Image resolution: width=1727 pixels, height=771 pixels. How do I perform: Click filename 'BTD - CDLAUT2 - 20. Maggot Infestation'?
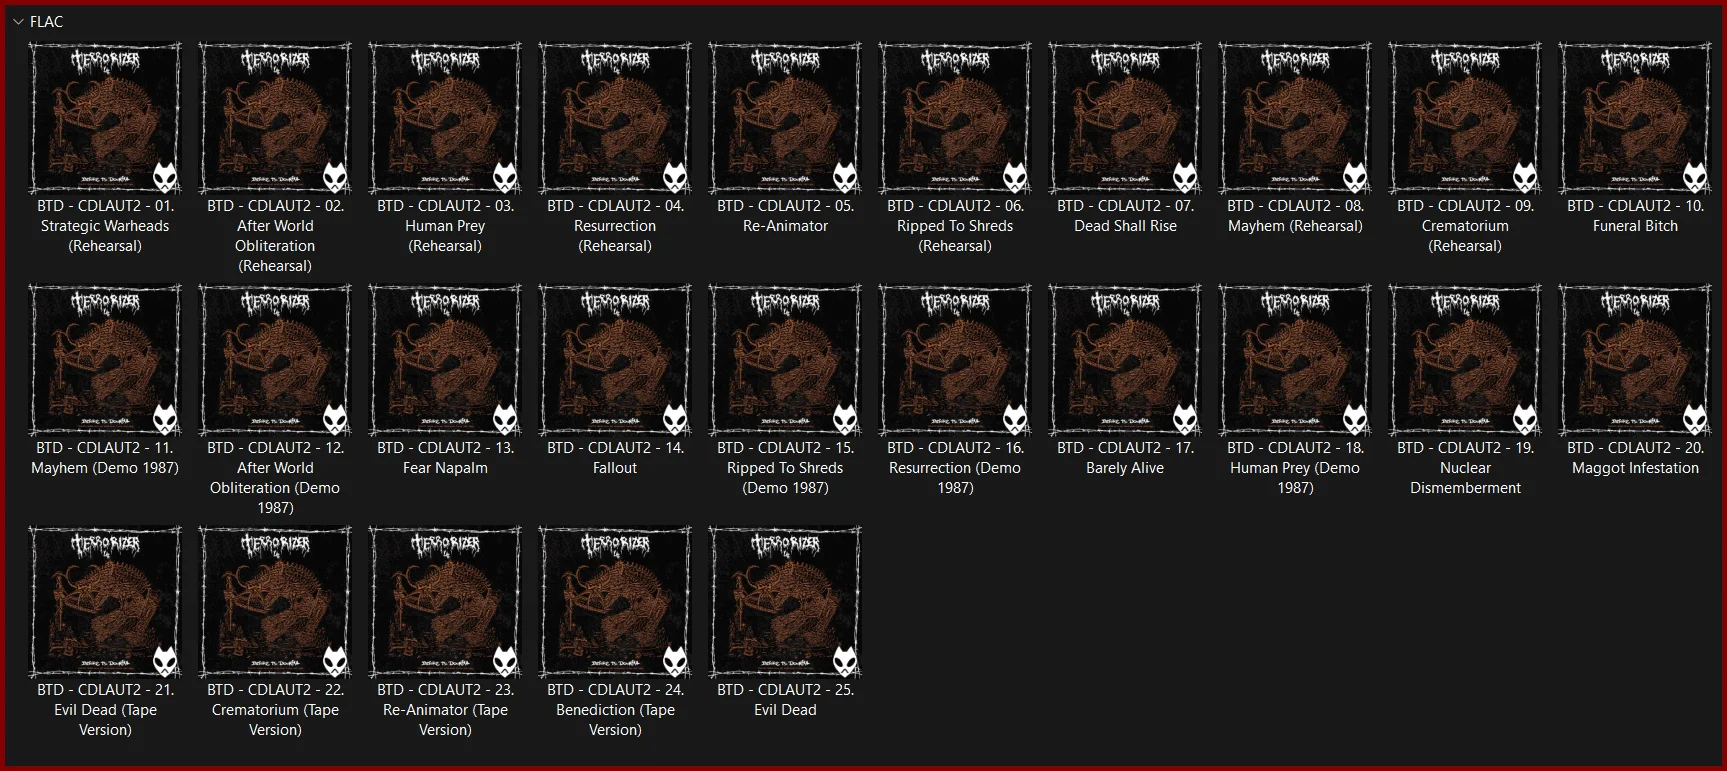[1635, 458]
